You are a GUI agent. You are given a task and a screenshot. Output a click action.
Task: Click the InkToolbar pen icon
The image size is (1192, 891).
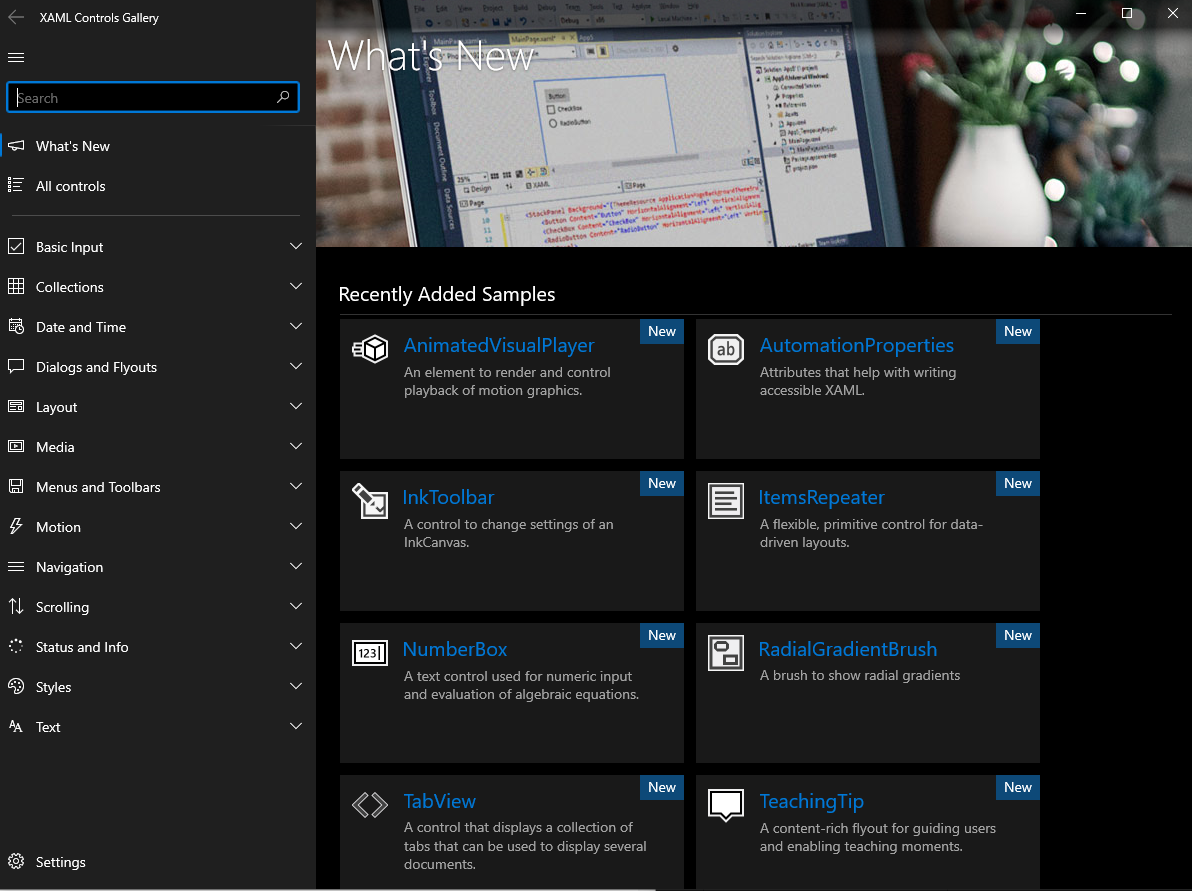point(370,501)
